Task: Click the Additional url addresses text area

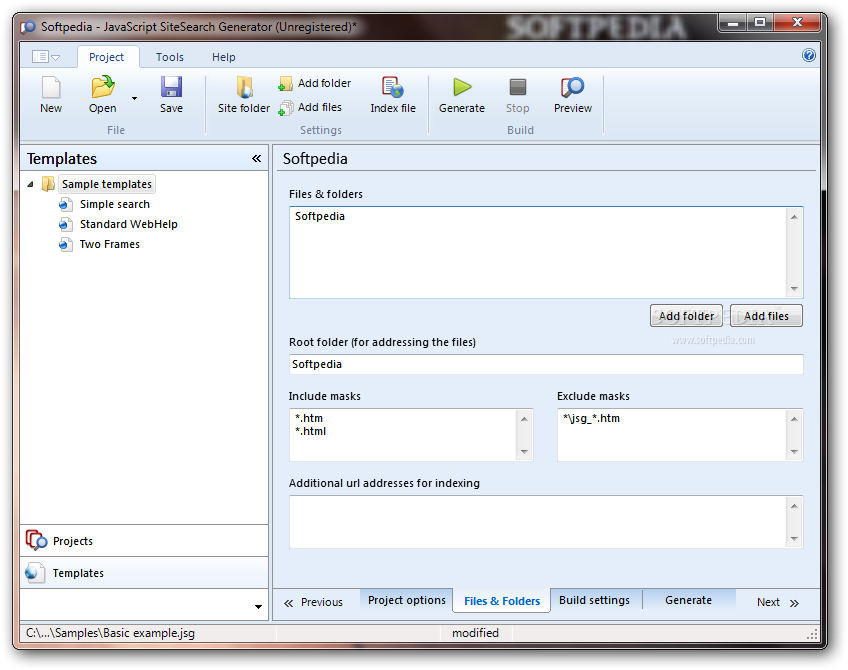Action: pyautogui.click(x=546, y=522)
